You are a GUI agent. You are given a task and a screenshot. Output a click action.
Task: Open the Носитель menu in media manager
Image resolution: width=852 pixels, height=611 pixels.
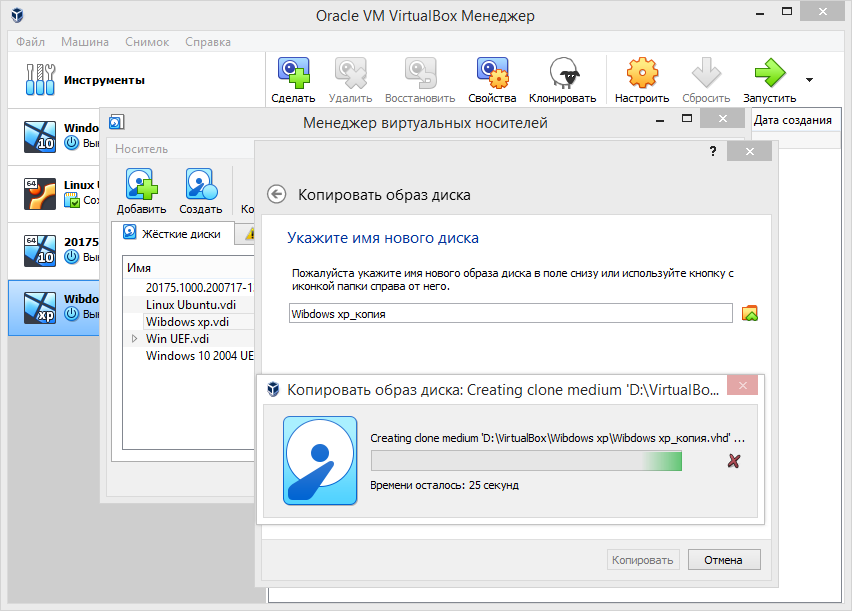click(x=141, y=149)
